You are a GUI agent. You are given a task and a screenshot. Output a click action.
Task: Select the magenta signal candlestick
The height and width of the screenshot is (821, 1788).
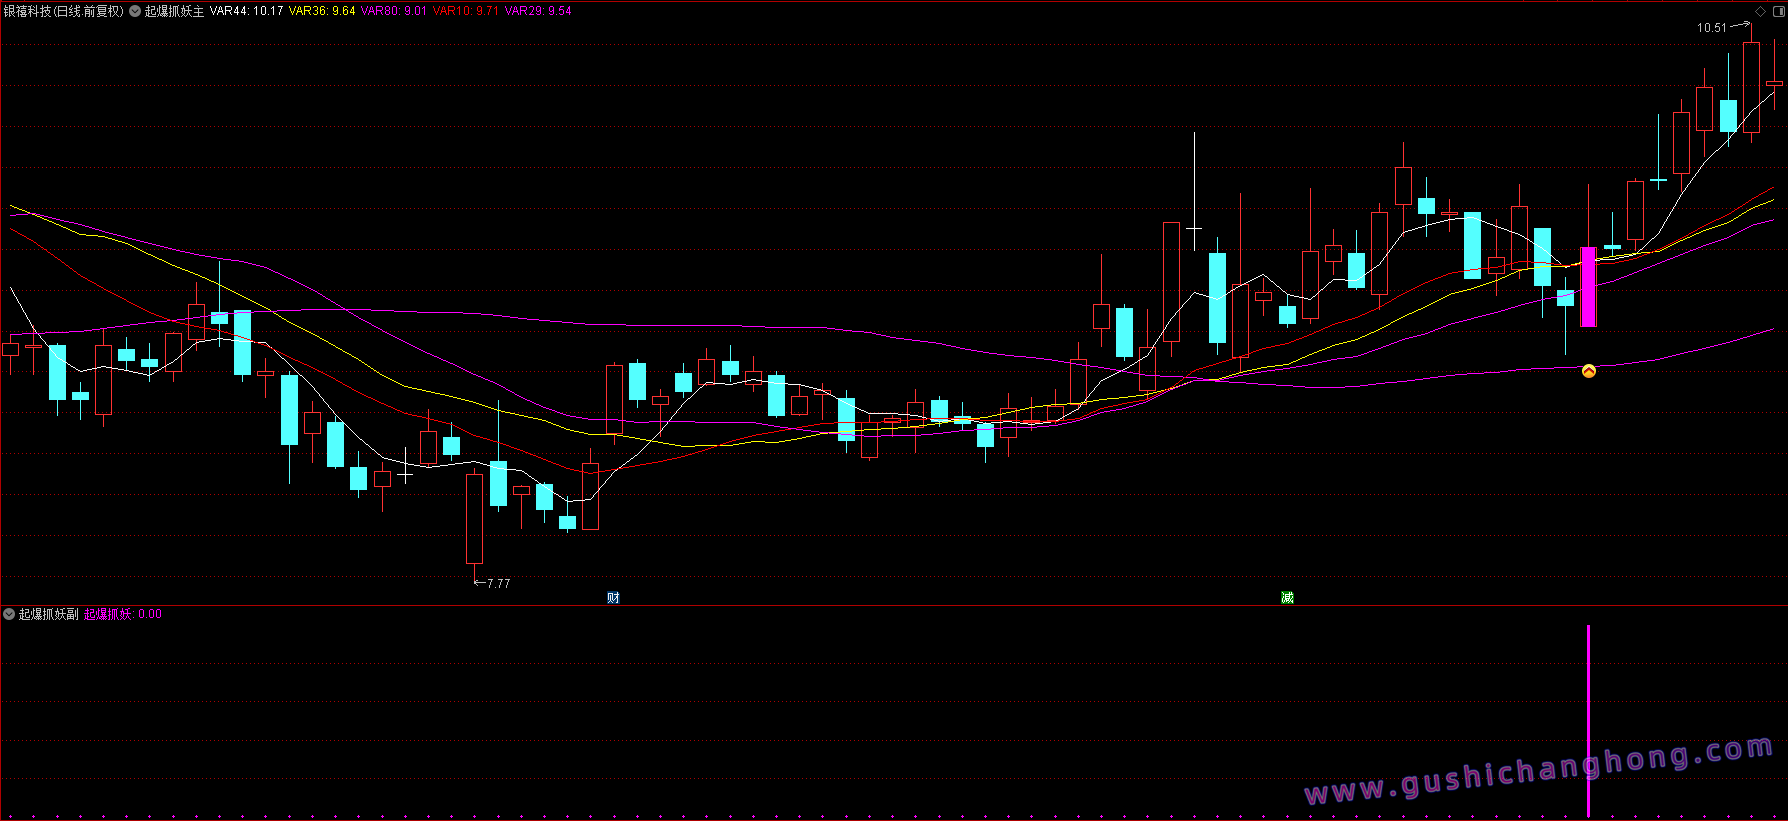tap(1588, 287)
